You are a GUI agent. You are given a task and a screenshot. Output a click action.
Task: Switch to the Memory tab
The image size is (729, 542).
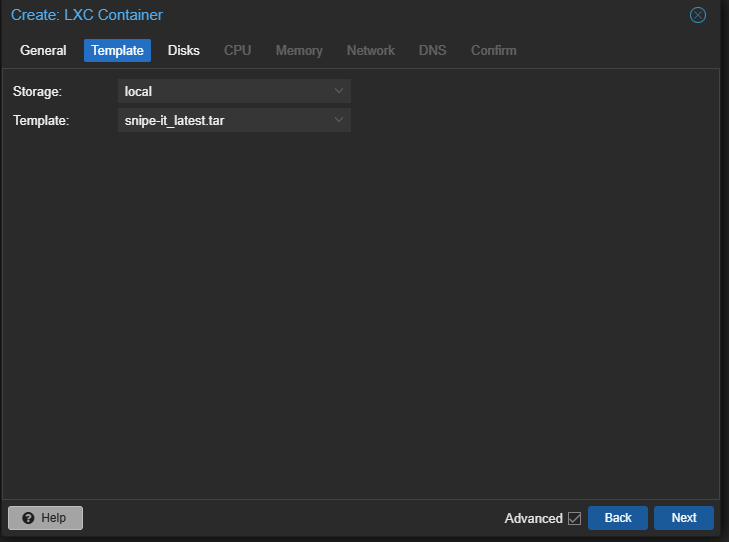299,50
